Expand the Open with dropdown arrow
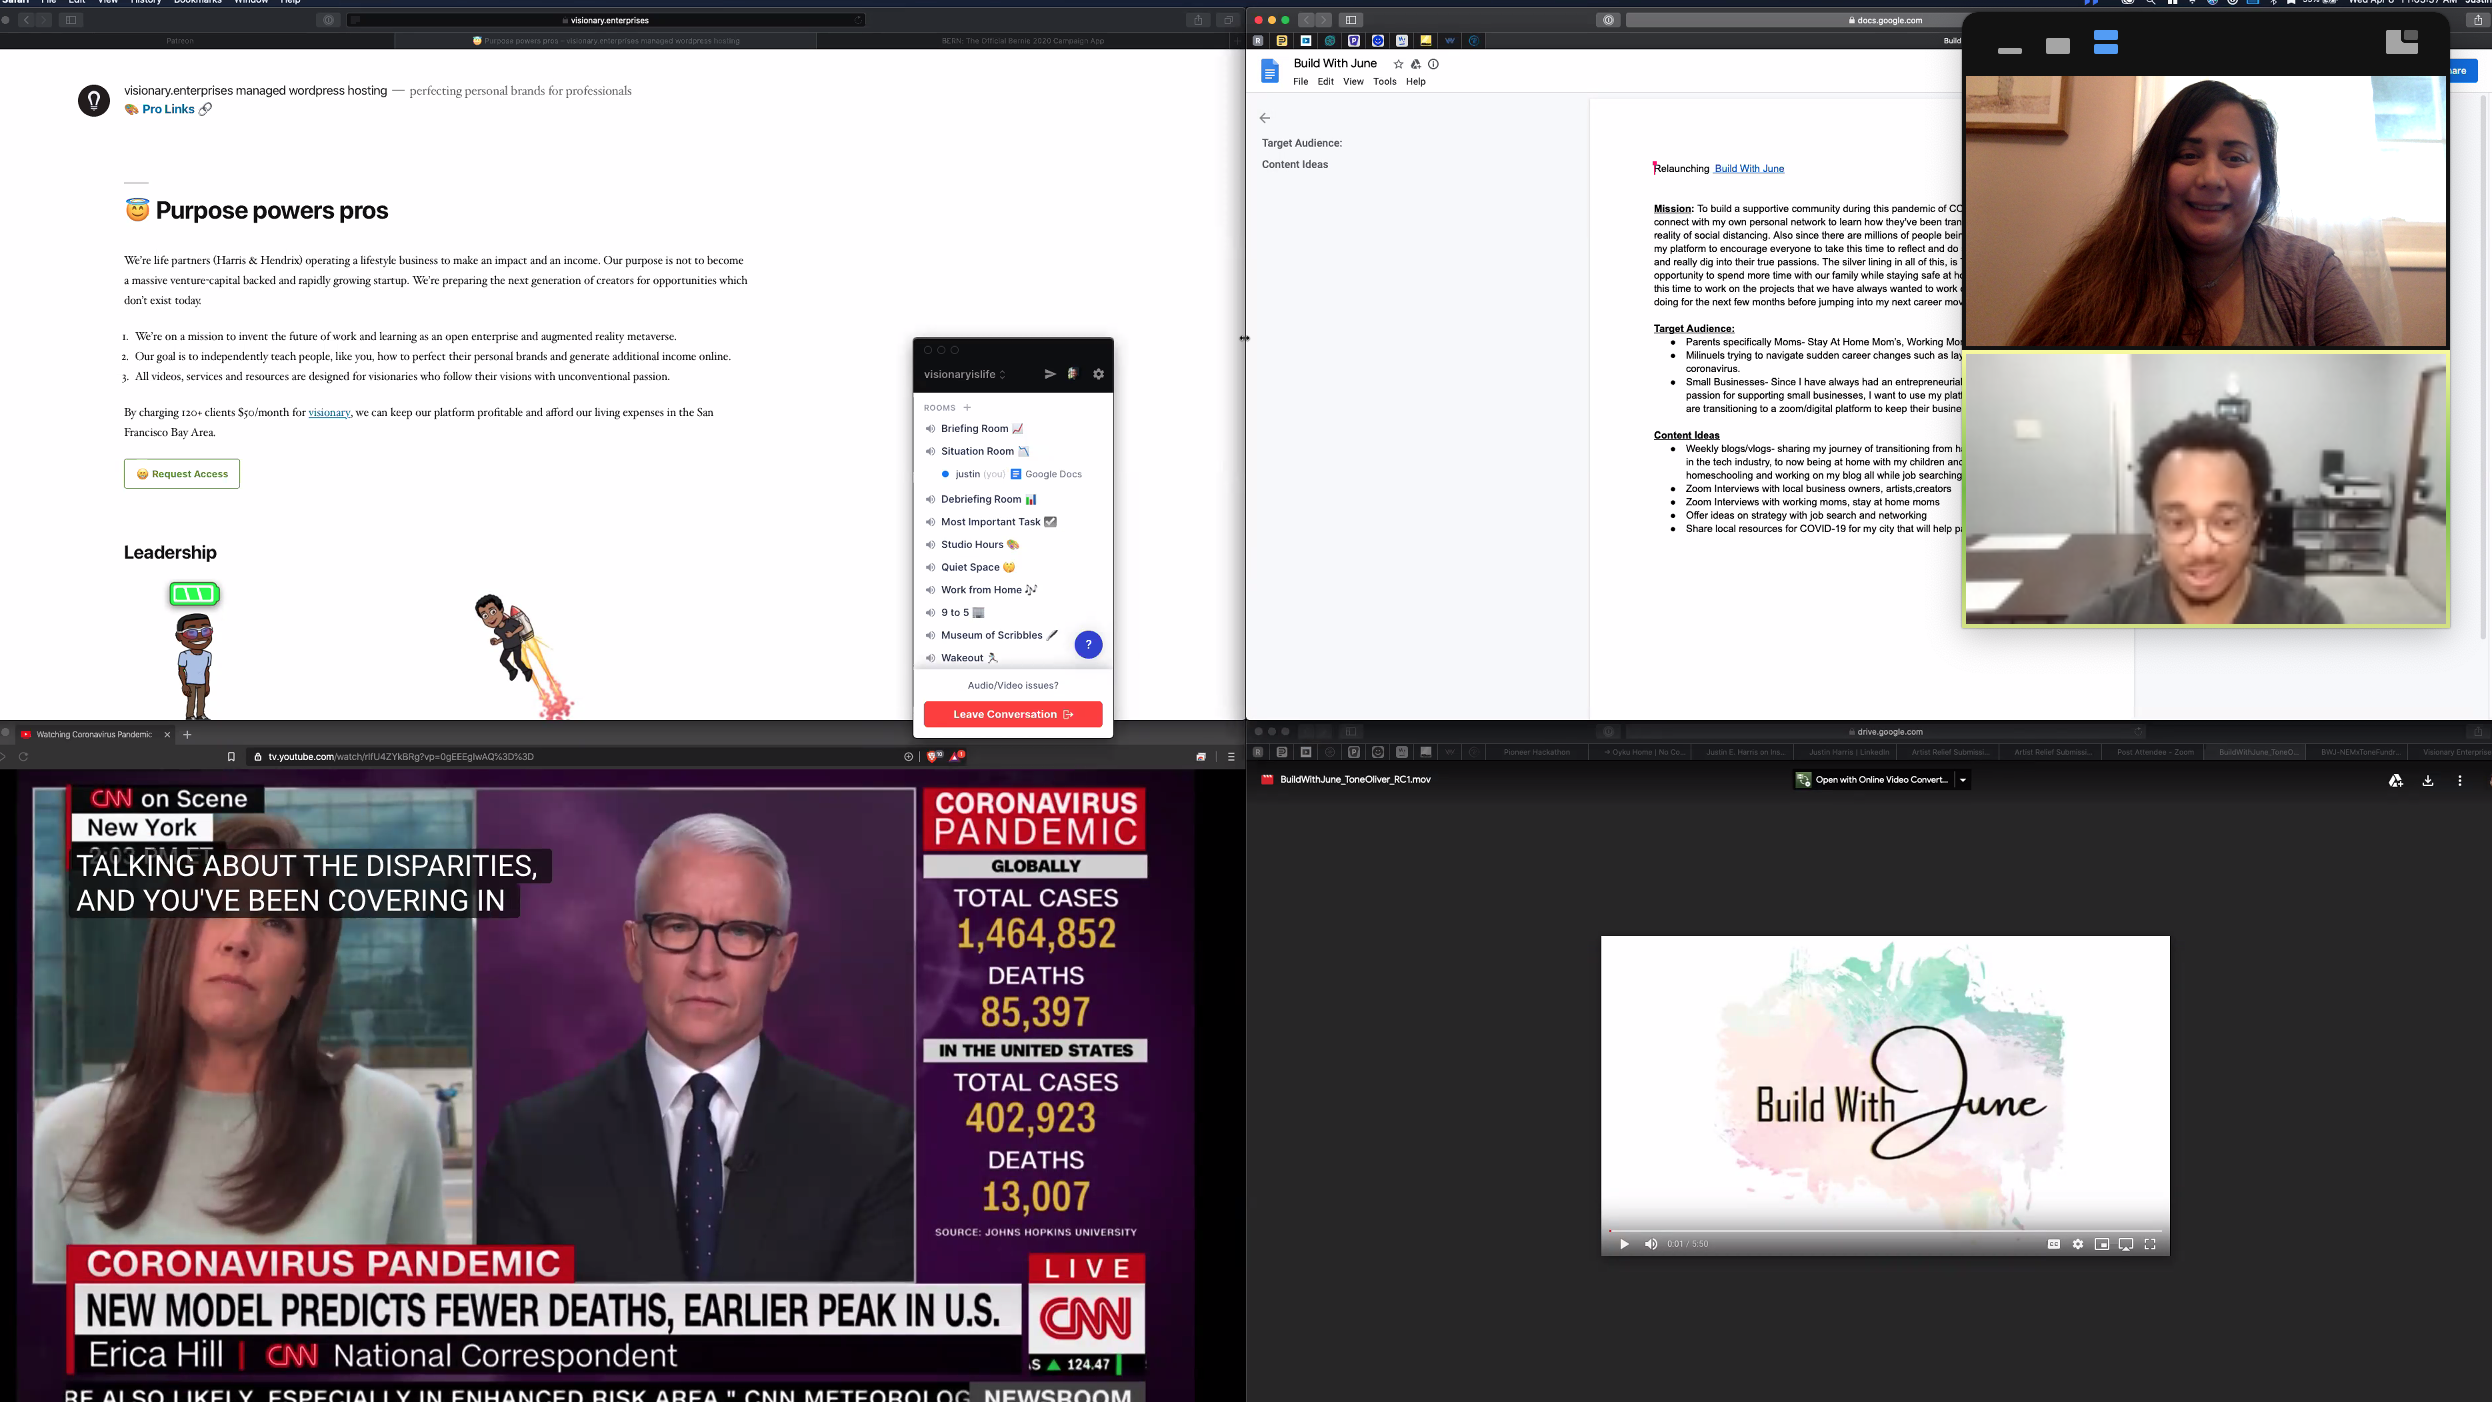2492x1402 pixels. [x=1963, y=780]
